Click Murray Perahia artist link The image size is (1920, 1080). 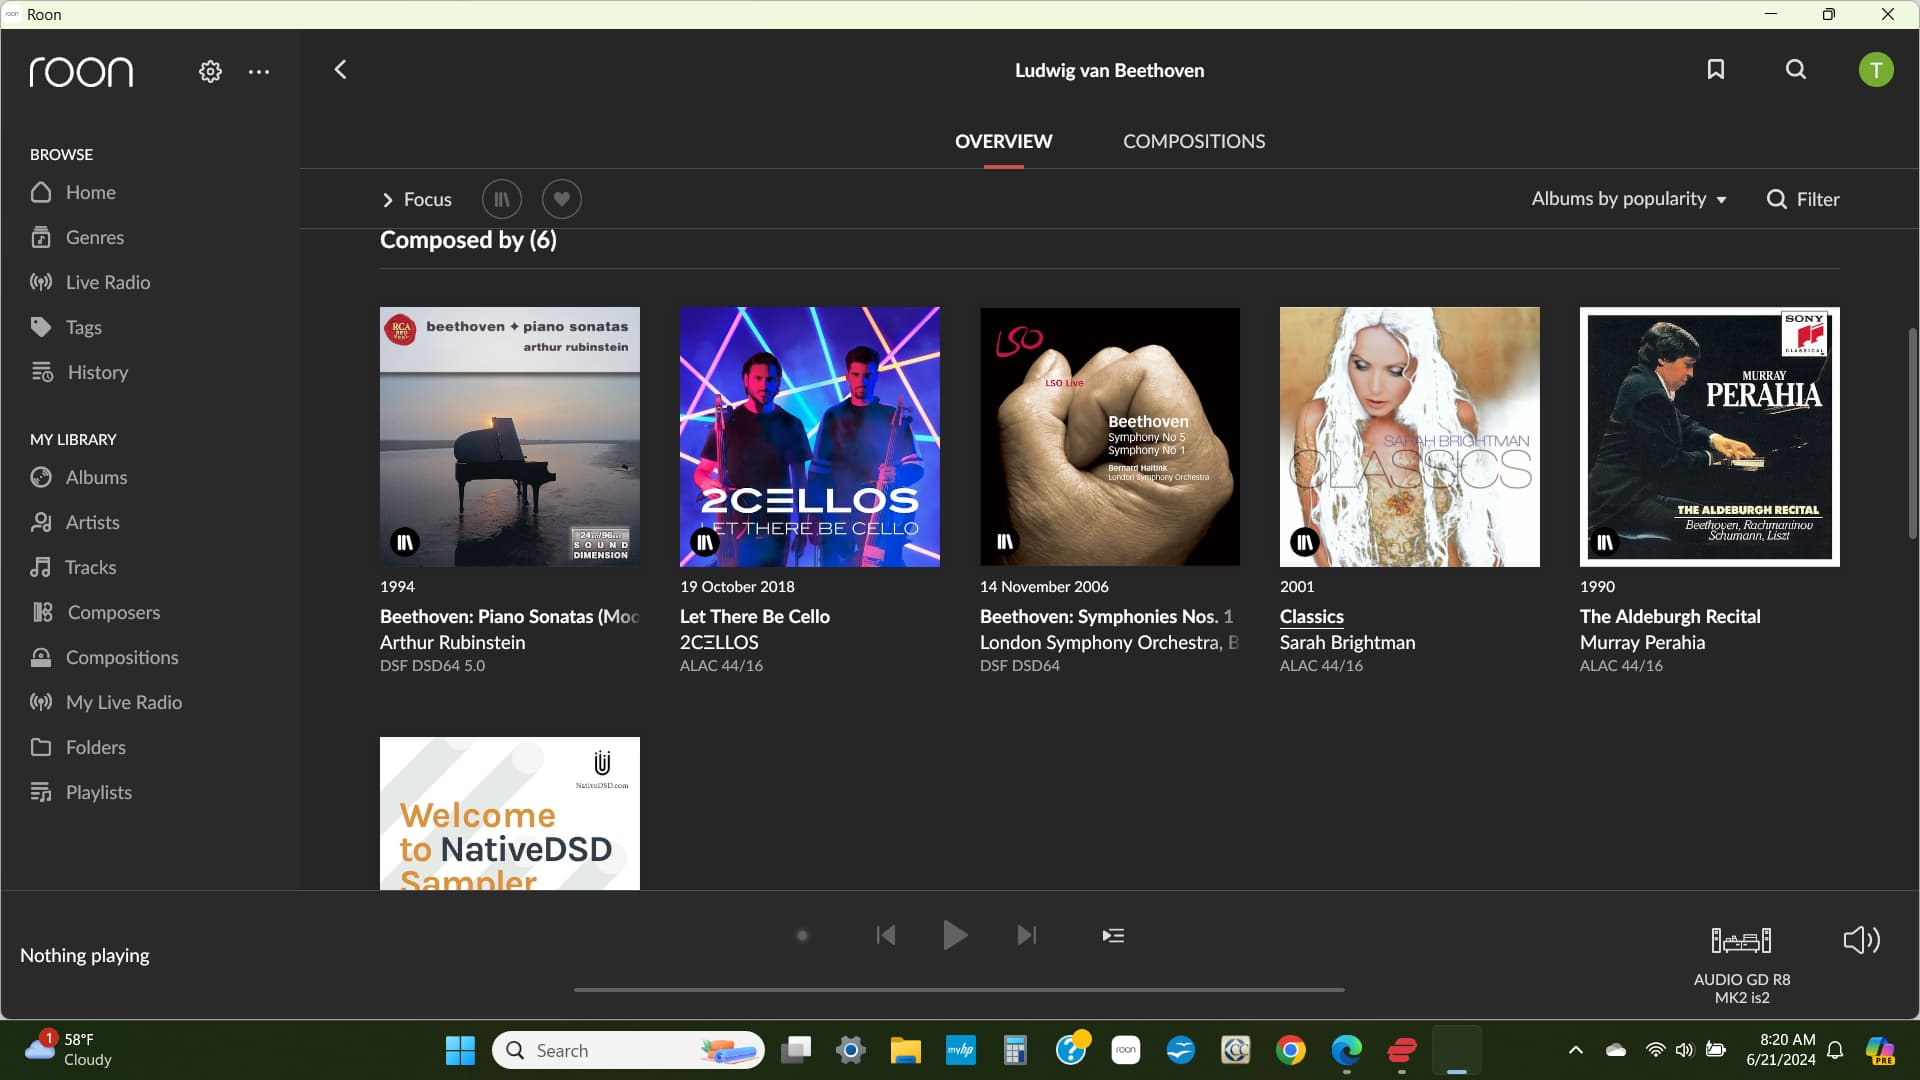click(x=1642, y=642)
